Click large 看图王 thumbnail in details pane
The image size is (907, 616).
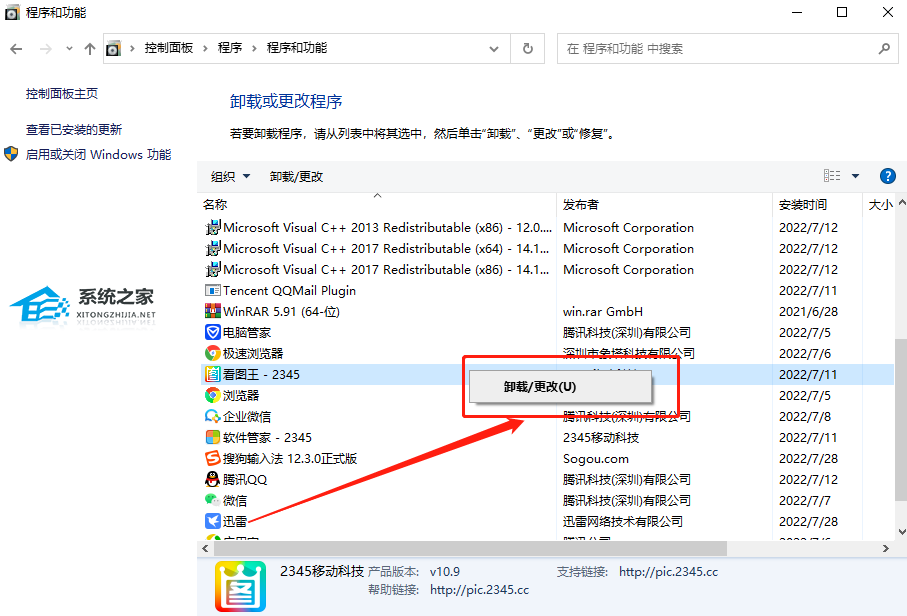tap(241, 586)
